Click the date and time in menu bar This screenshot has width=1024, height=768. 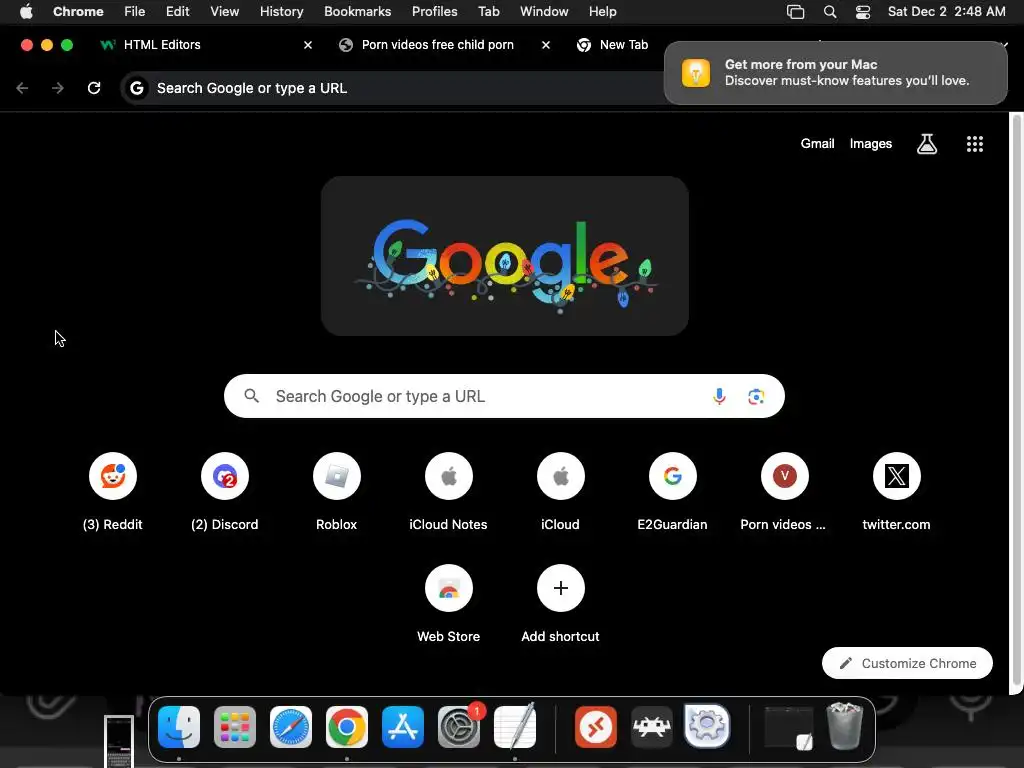(946, 12)
